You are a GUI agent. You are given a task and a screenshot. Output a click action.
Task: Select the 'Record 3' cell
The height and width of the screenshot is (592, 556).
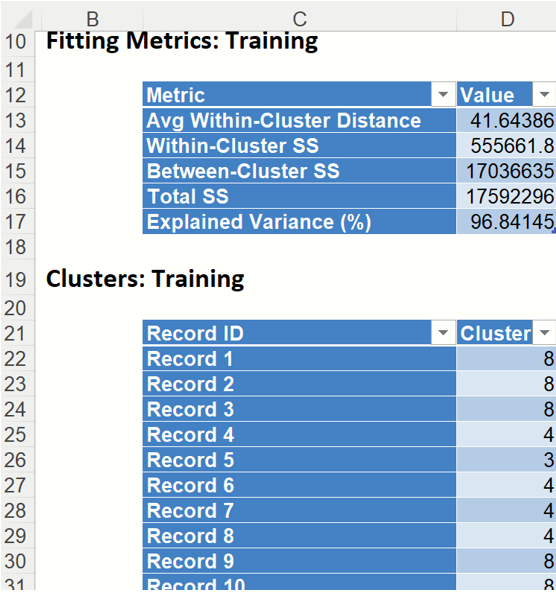[299, 409]
